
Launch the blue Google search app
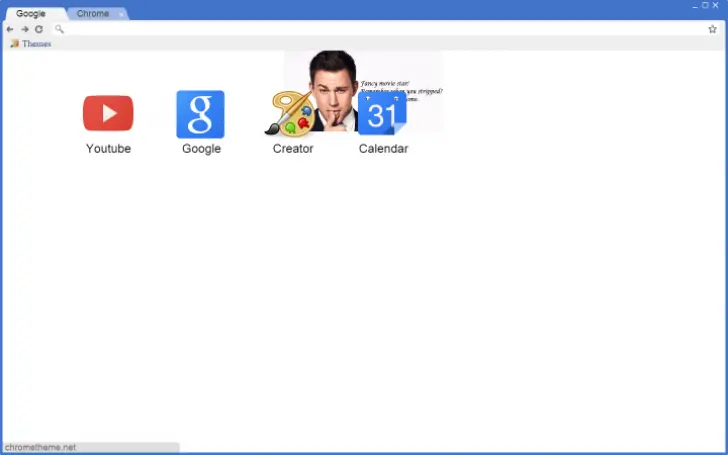point(200,114)
